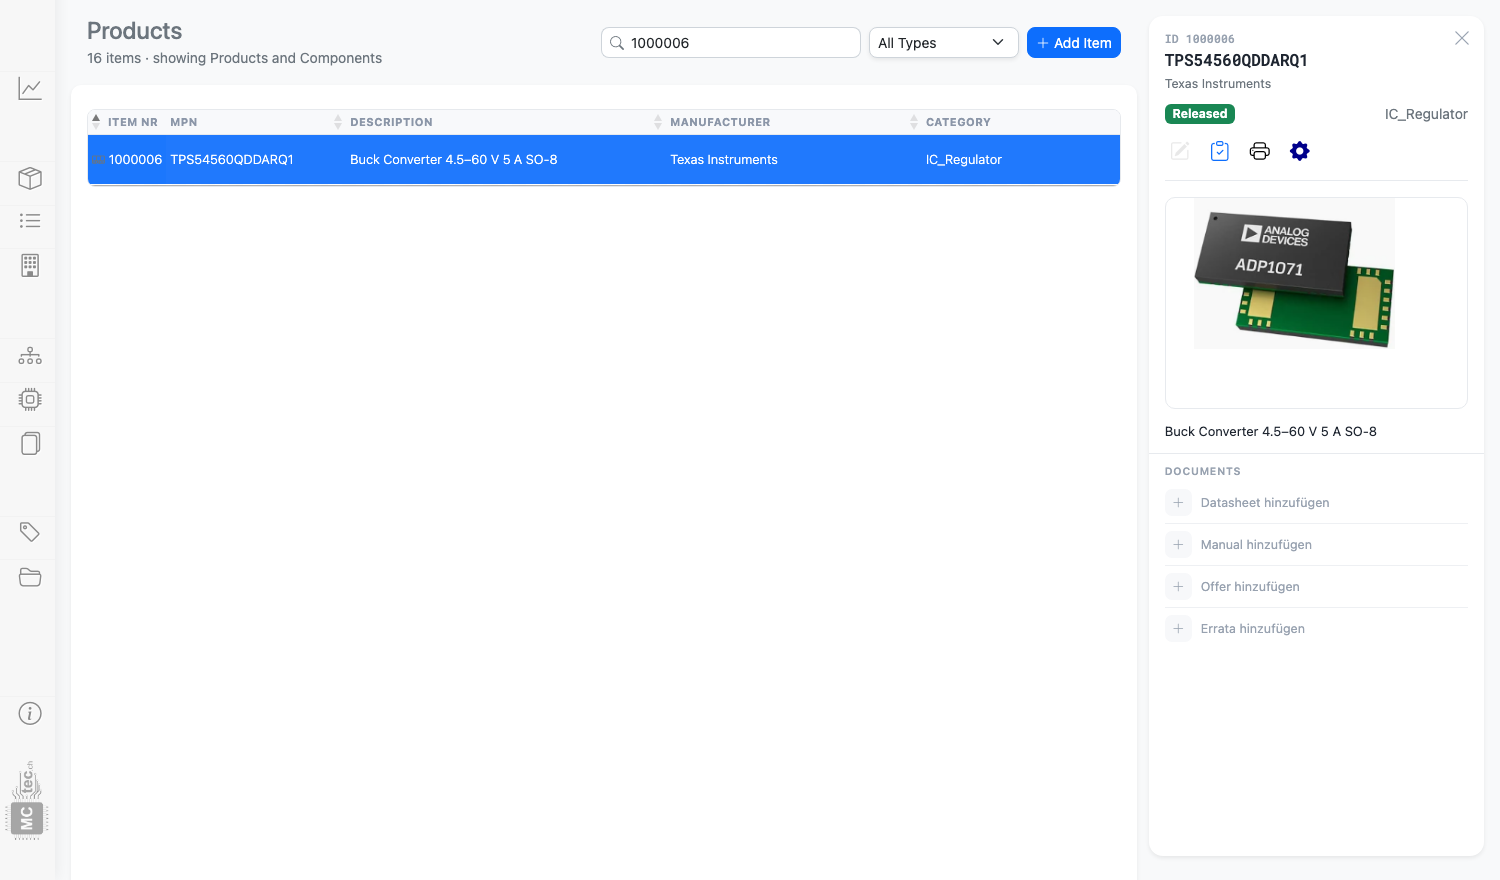The width and height of the screenshot is (1500, 880).
Task: Sort by MPN column header
Action: [x=184, y=122]
